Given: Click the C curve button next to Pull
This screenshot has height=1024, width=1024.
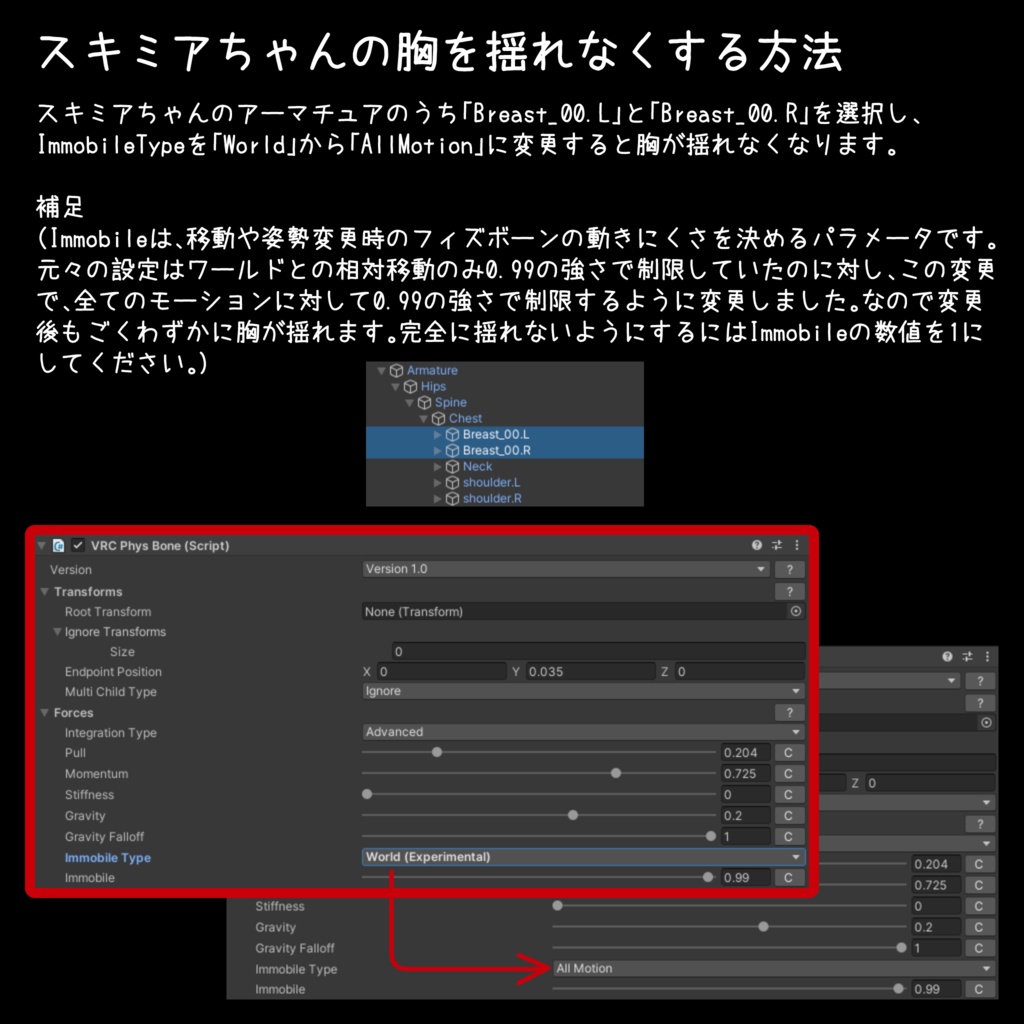Looking at the screenshot, I should (788, 752).
